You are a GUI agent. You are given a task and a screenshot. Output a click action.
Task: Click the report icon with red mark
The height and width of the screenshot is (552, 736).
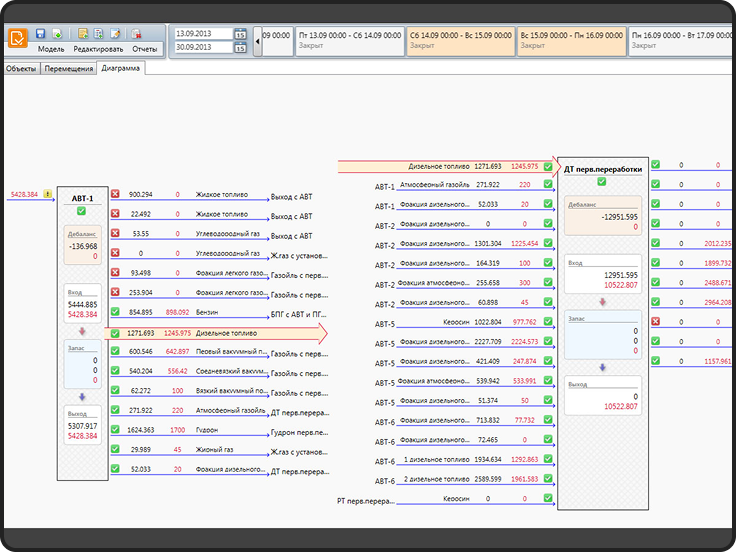pos(137,34)
